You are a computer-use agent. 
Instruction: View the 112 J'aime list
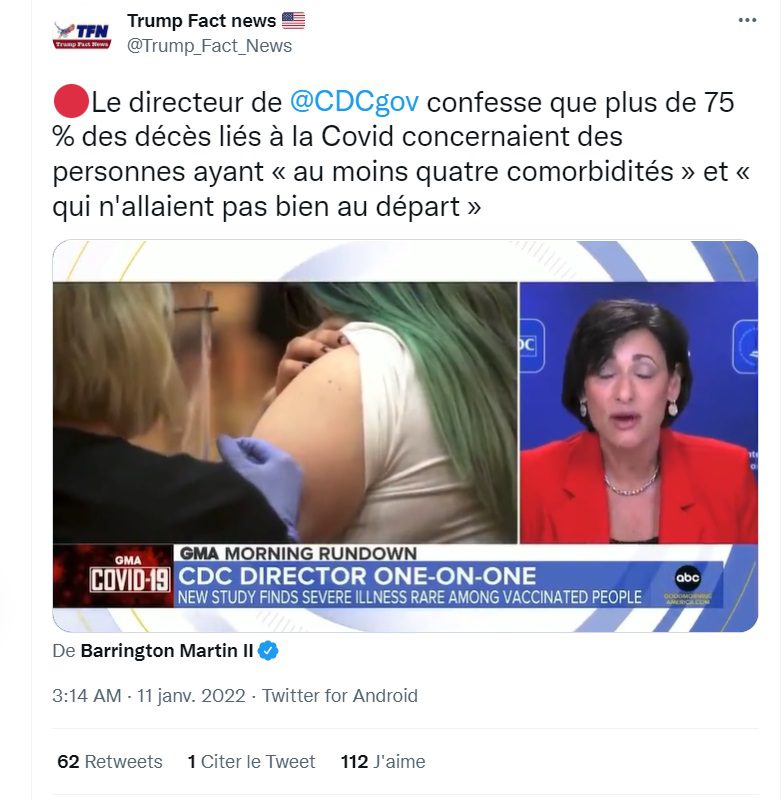pos(383,762)
